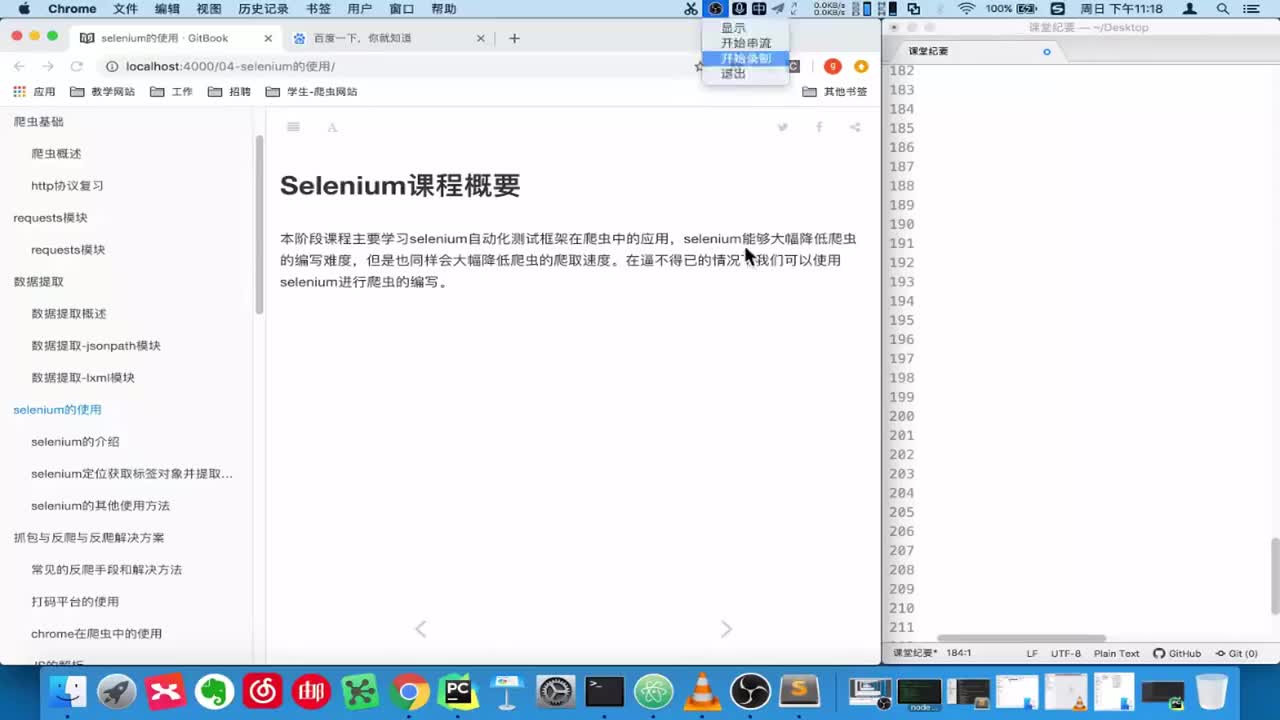The image size is (1280, 720).
Task: Open the 书签 menu in the menu bar
Action: pyautogui.click(x=318, y=9)
